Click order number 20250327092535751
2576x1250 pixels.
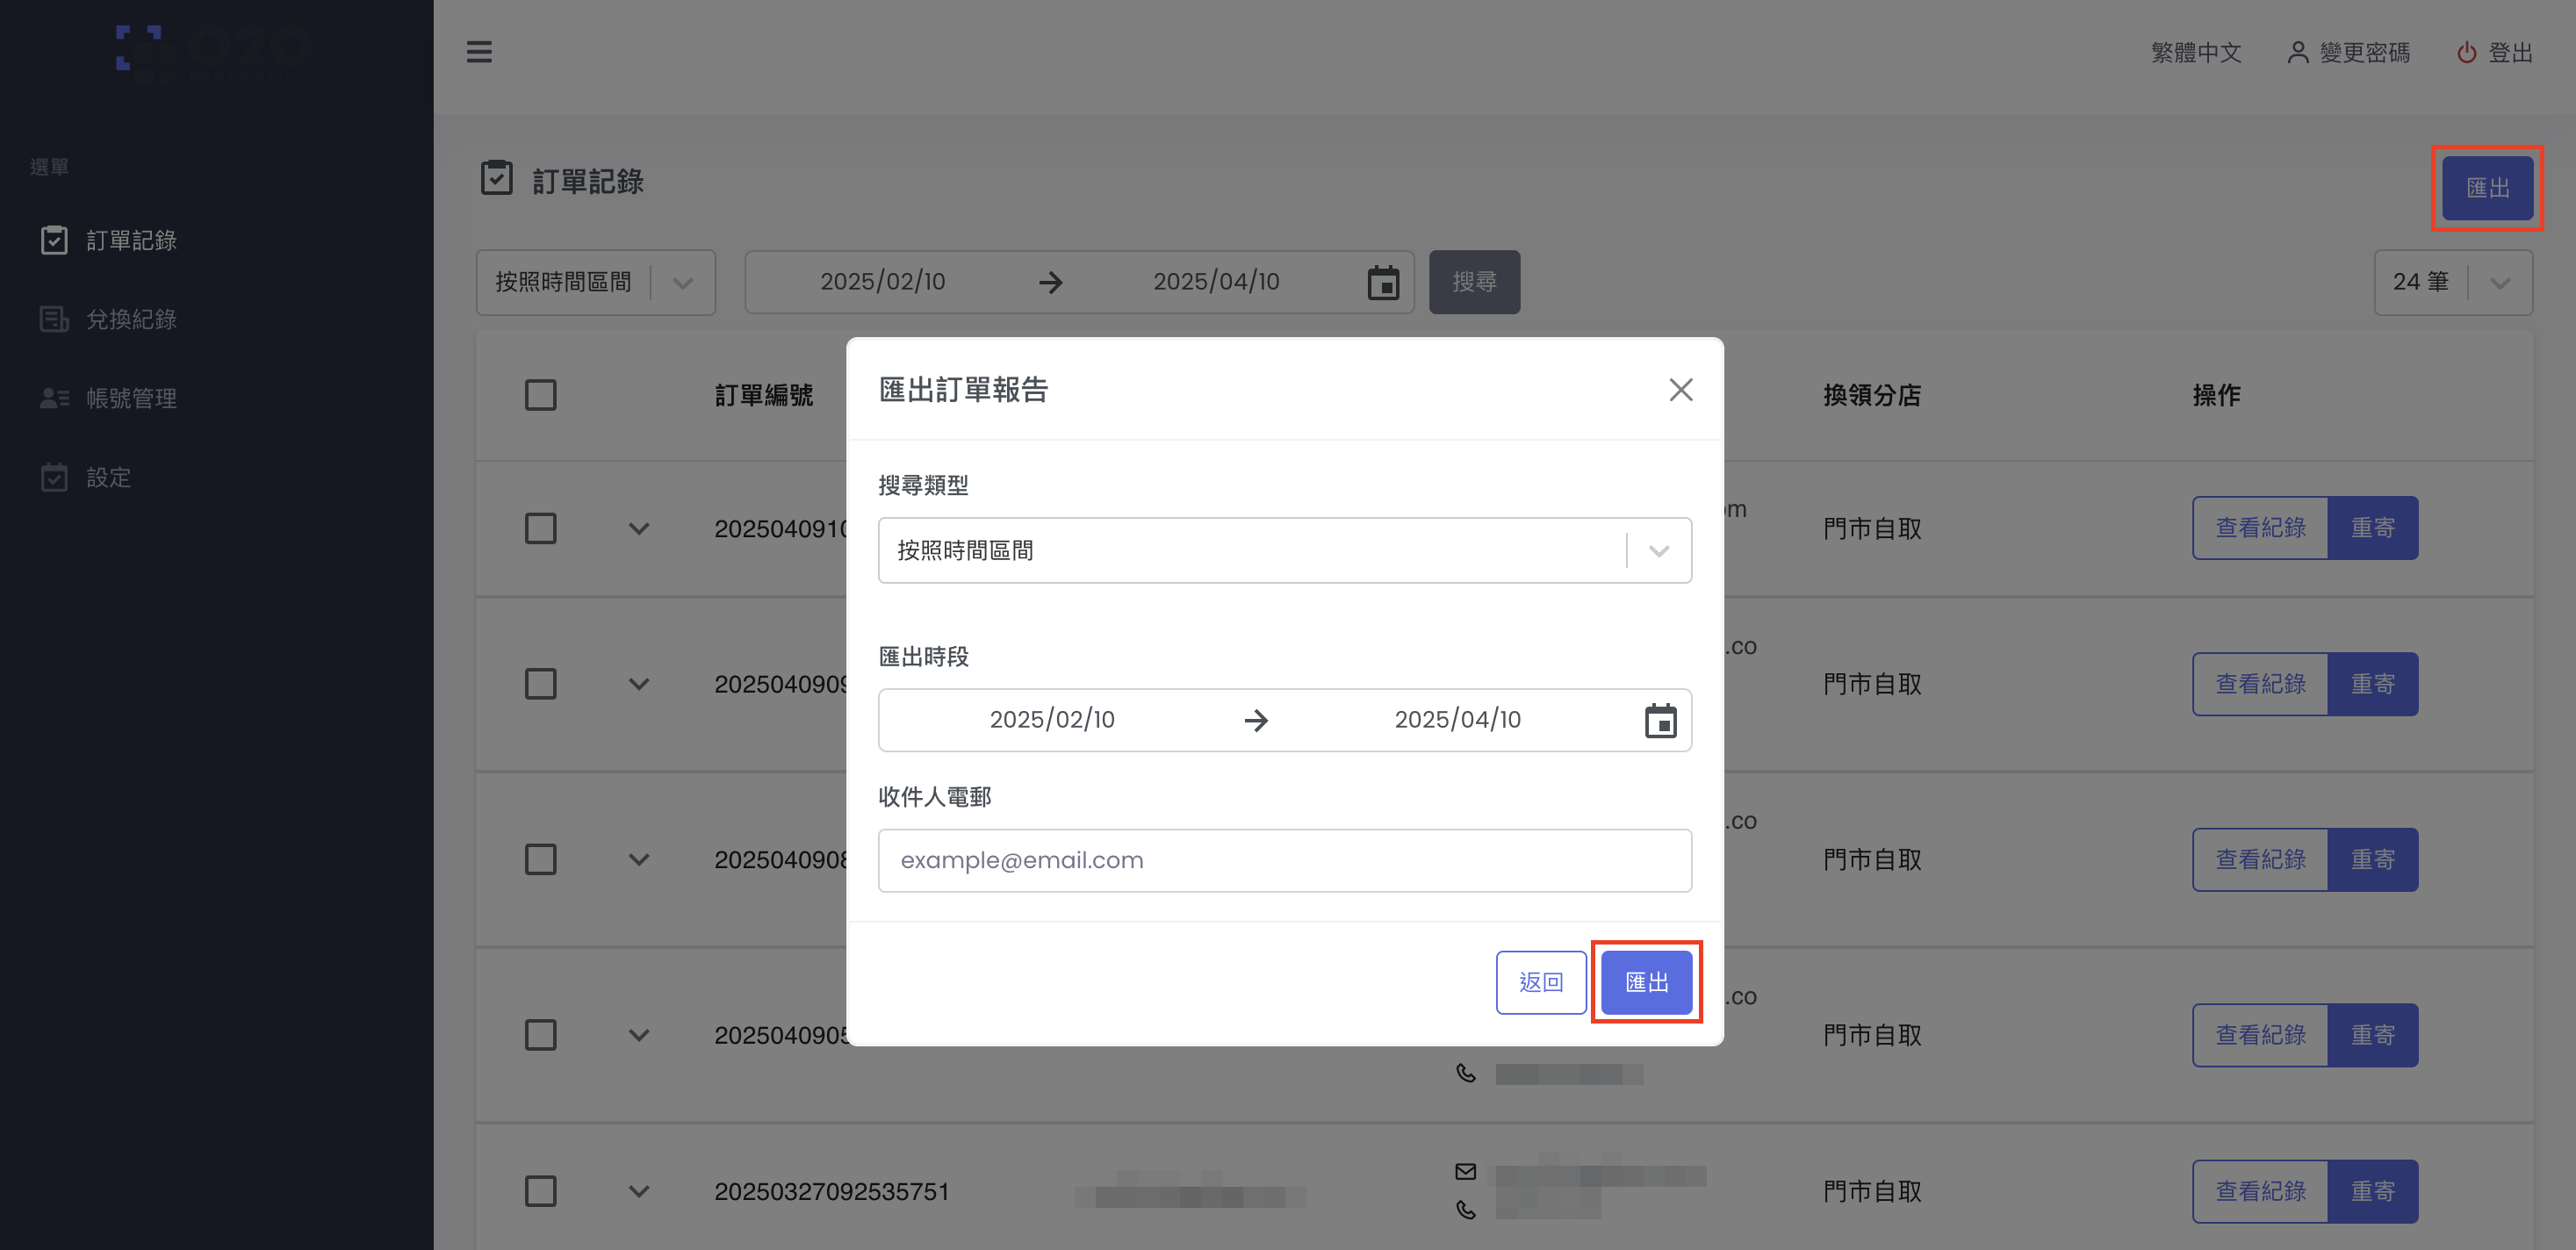pyautogui.click(x=831, y=1191)
